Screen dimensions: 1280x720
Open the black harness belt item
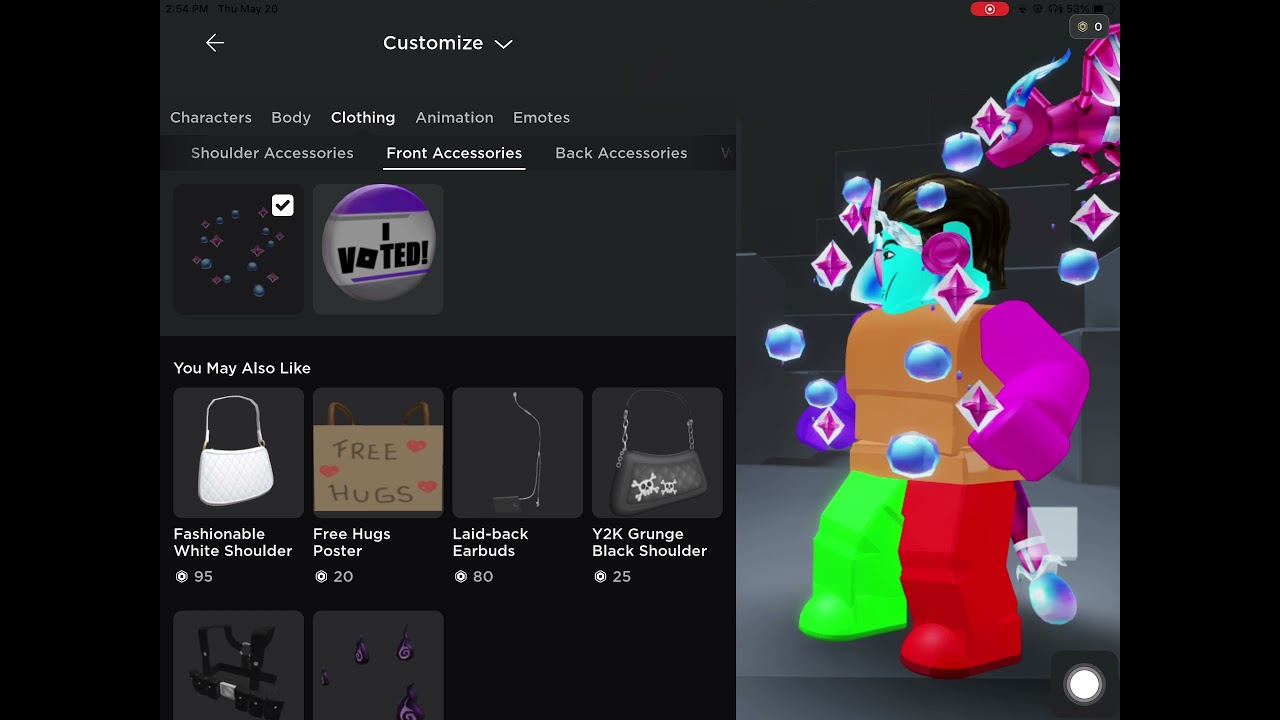click(x=238, y=665)
